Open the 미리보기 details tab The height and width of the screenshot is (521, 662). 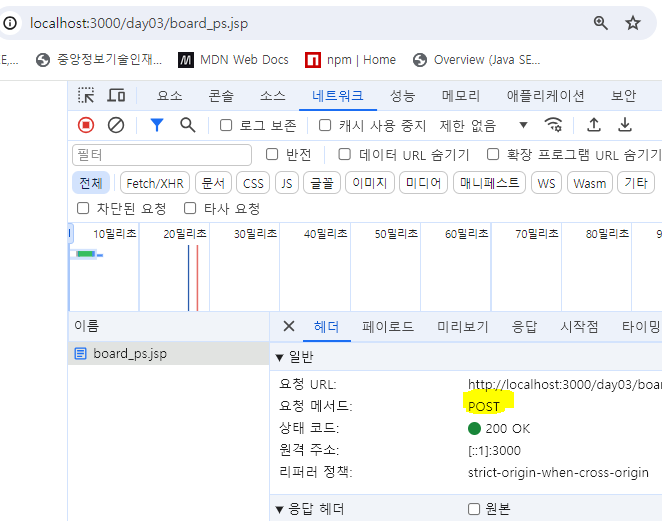click(462, 326)
